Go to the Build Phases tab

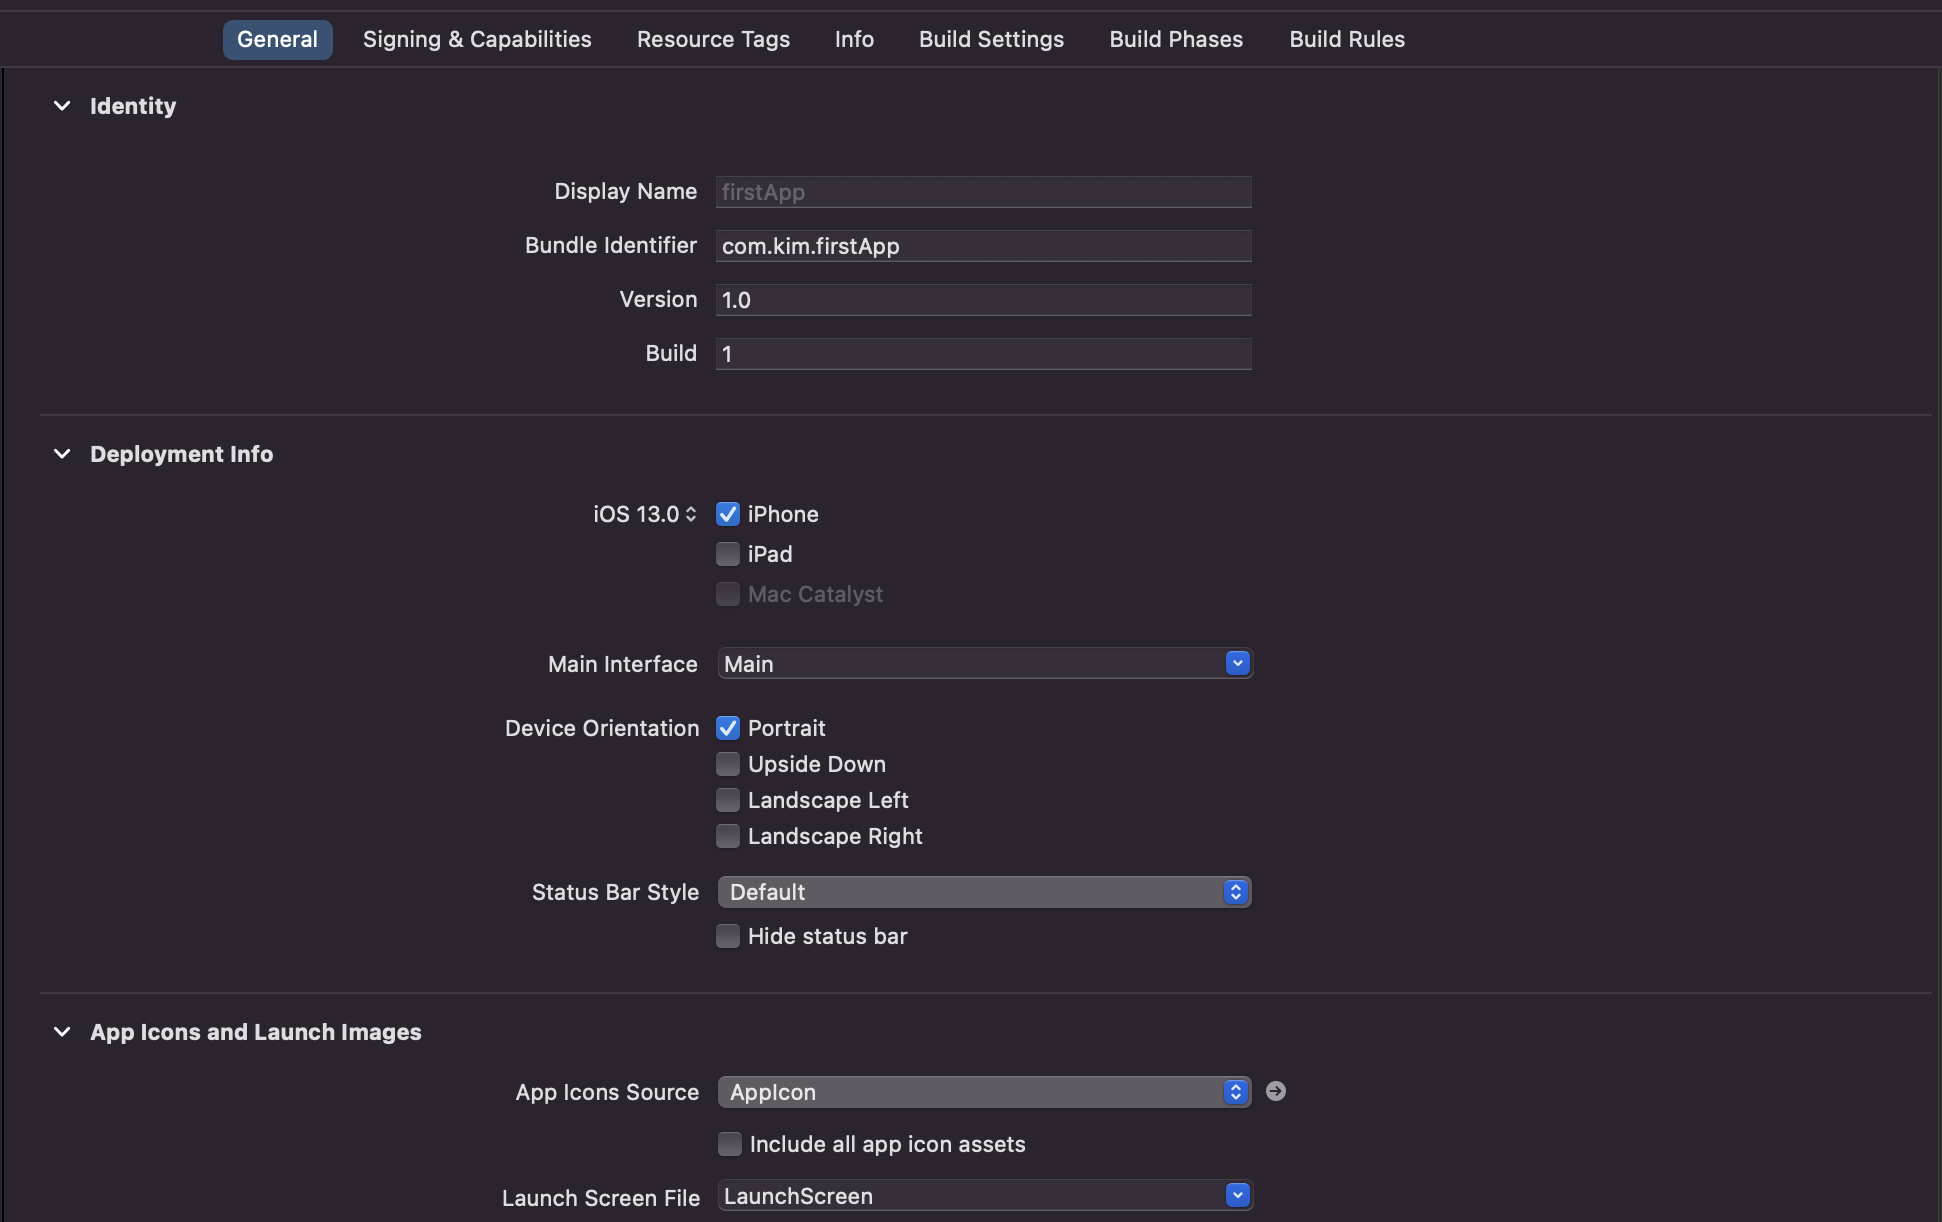[1176, 39]
